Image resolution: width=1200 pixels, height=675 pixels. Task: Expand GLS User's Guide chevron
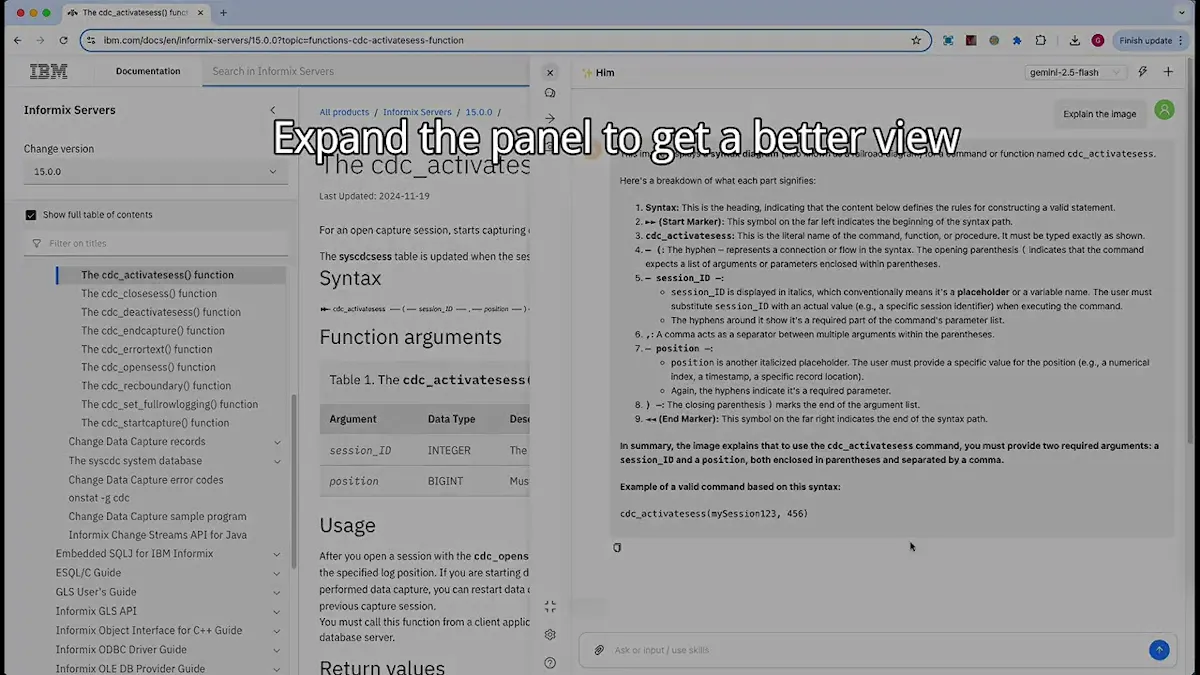[277, 592]
